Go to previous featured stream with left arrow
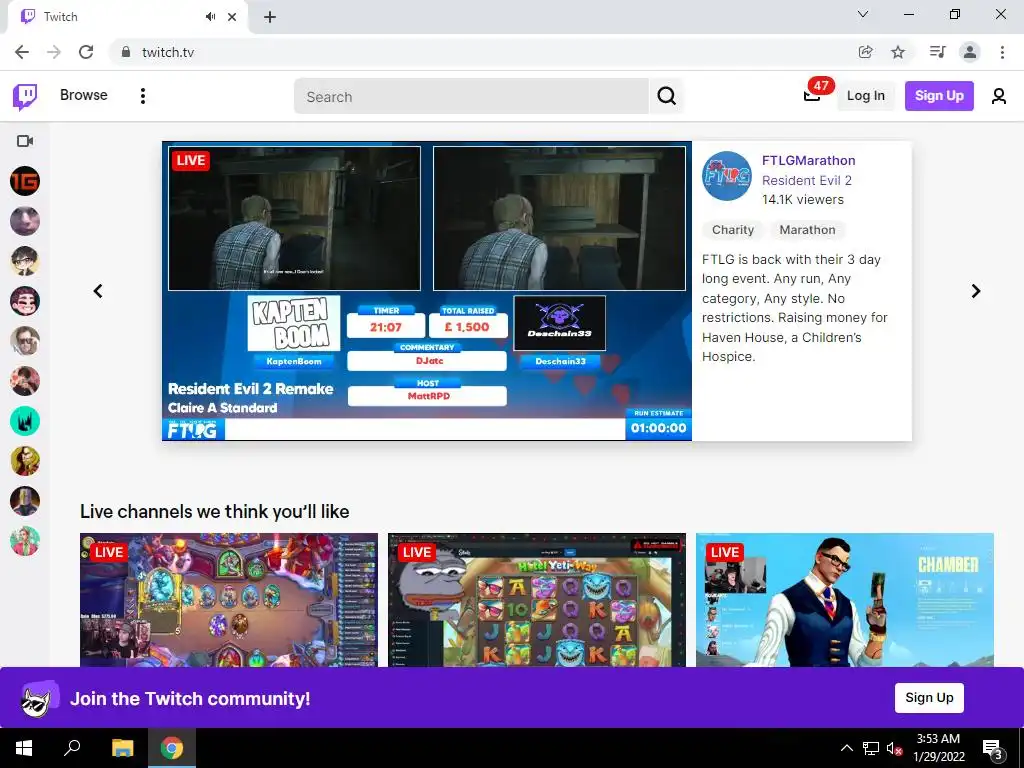1024x768 pixels. click(98, 291)
